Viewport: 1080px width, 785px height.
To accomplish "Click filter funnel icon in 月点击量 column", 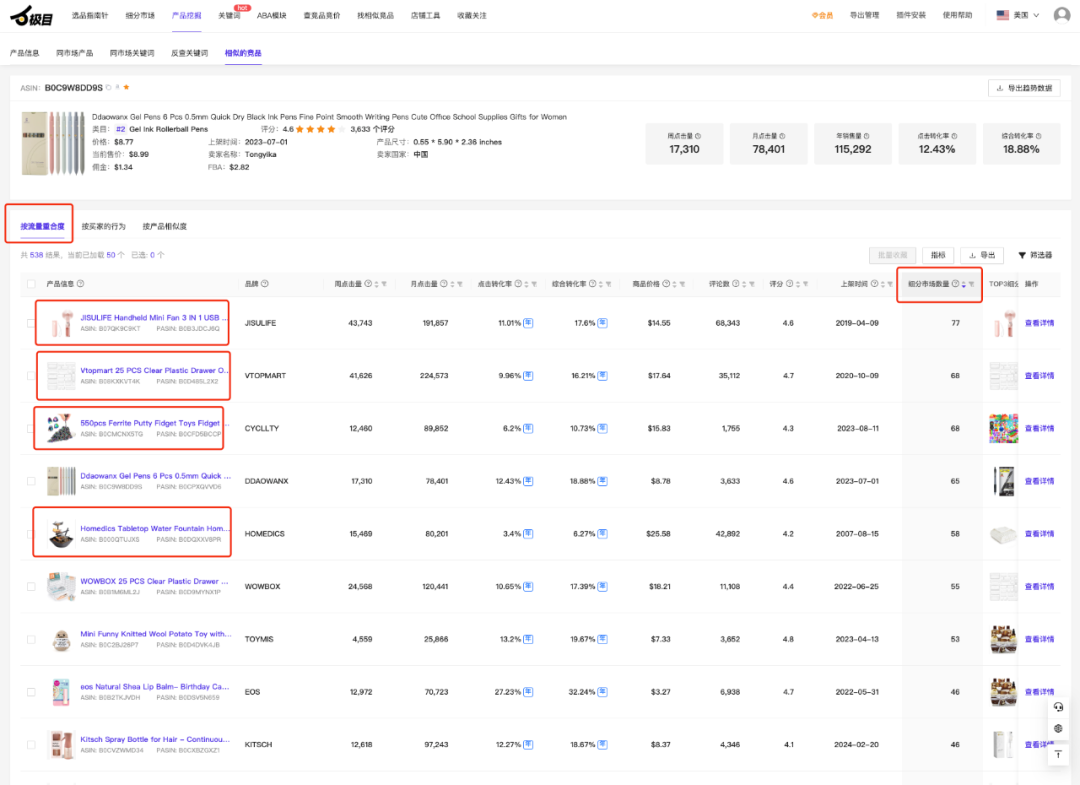I will pos(460,284).
